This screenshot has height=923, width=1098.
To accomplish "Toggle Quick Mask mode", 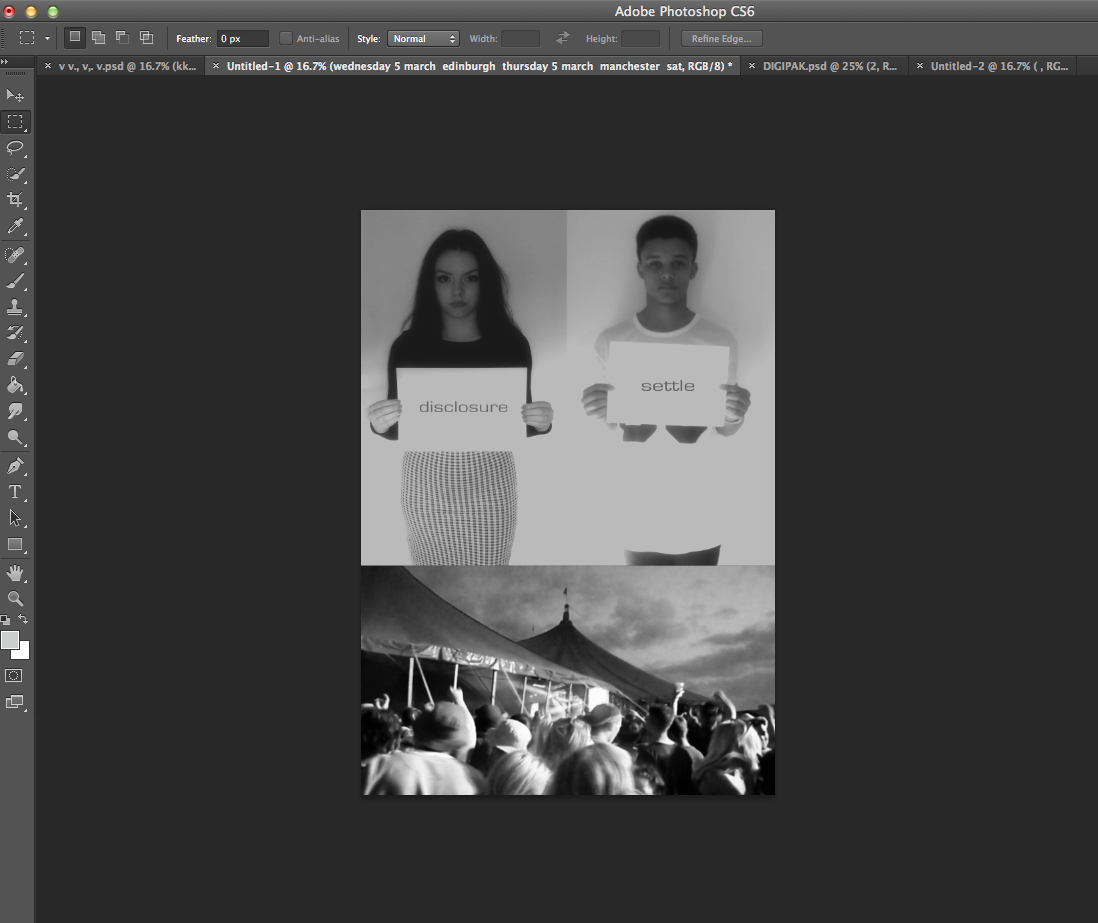I will tap(14, 676).
